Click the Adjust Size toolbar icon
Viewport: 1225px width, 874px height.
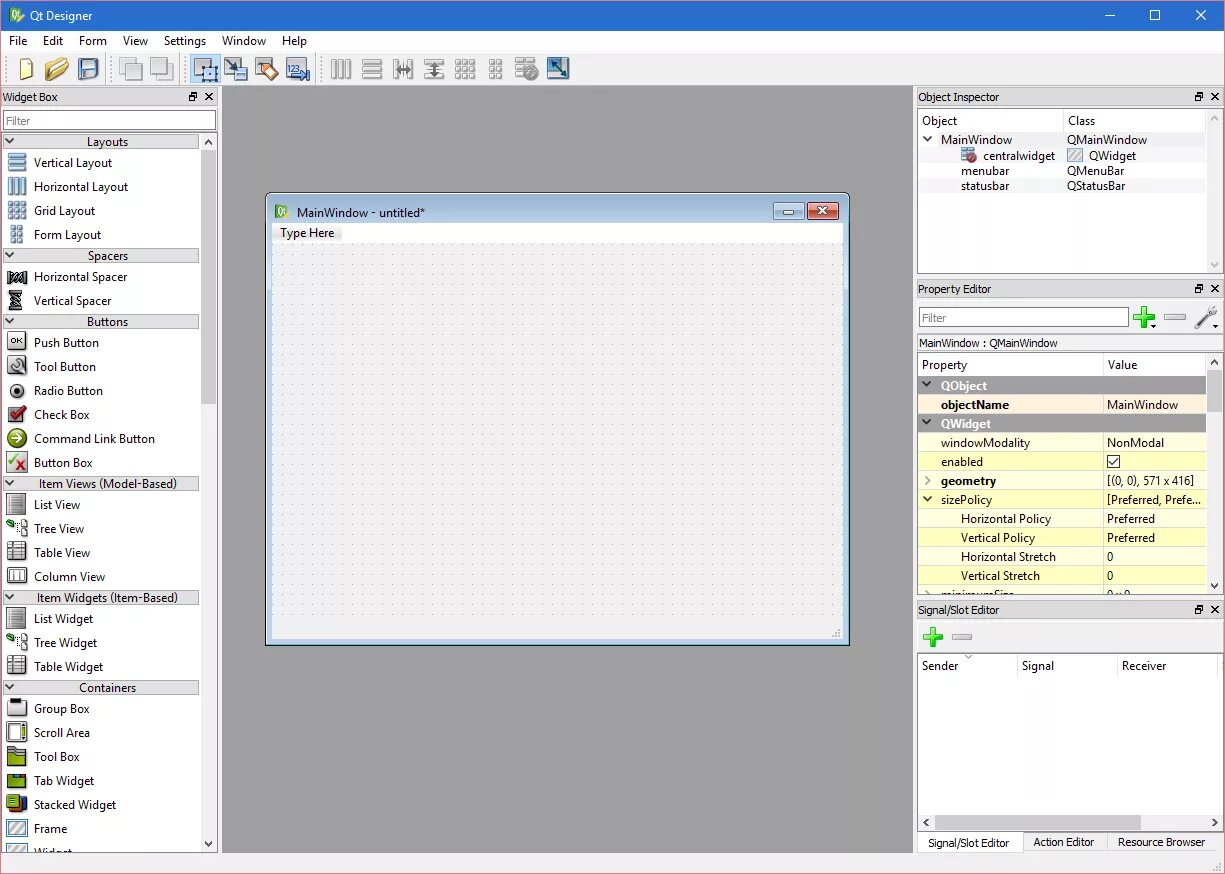[558, 69]
